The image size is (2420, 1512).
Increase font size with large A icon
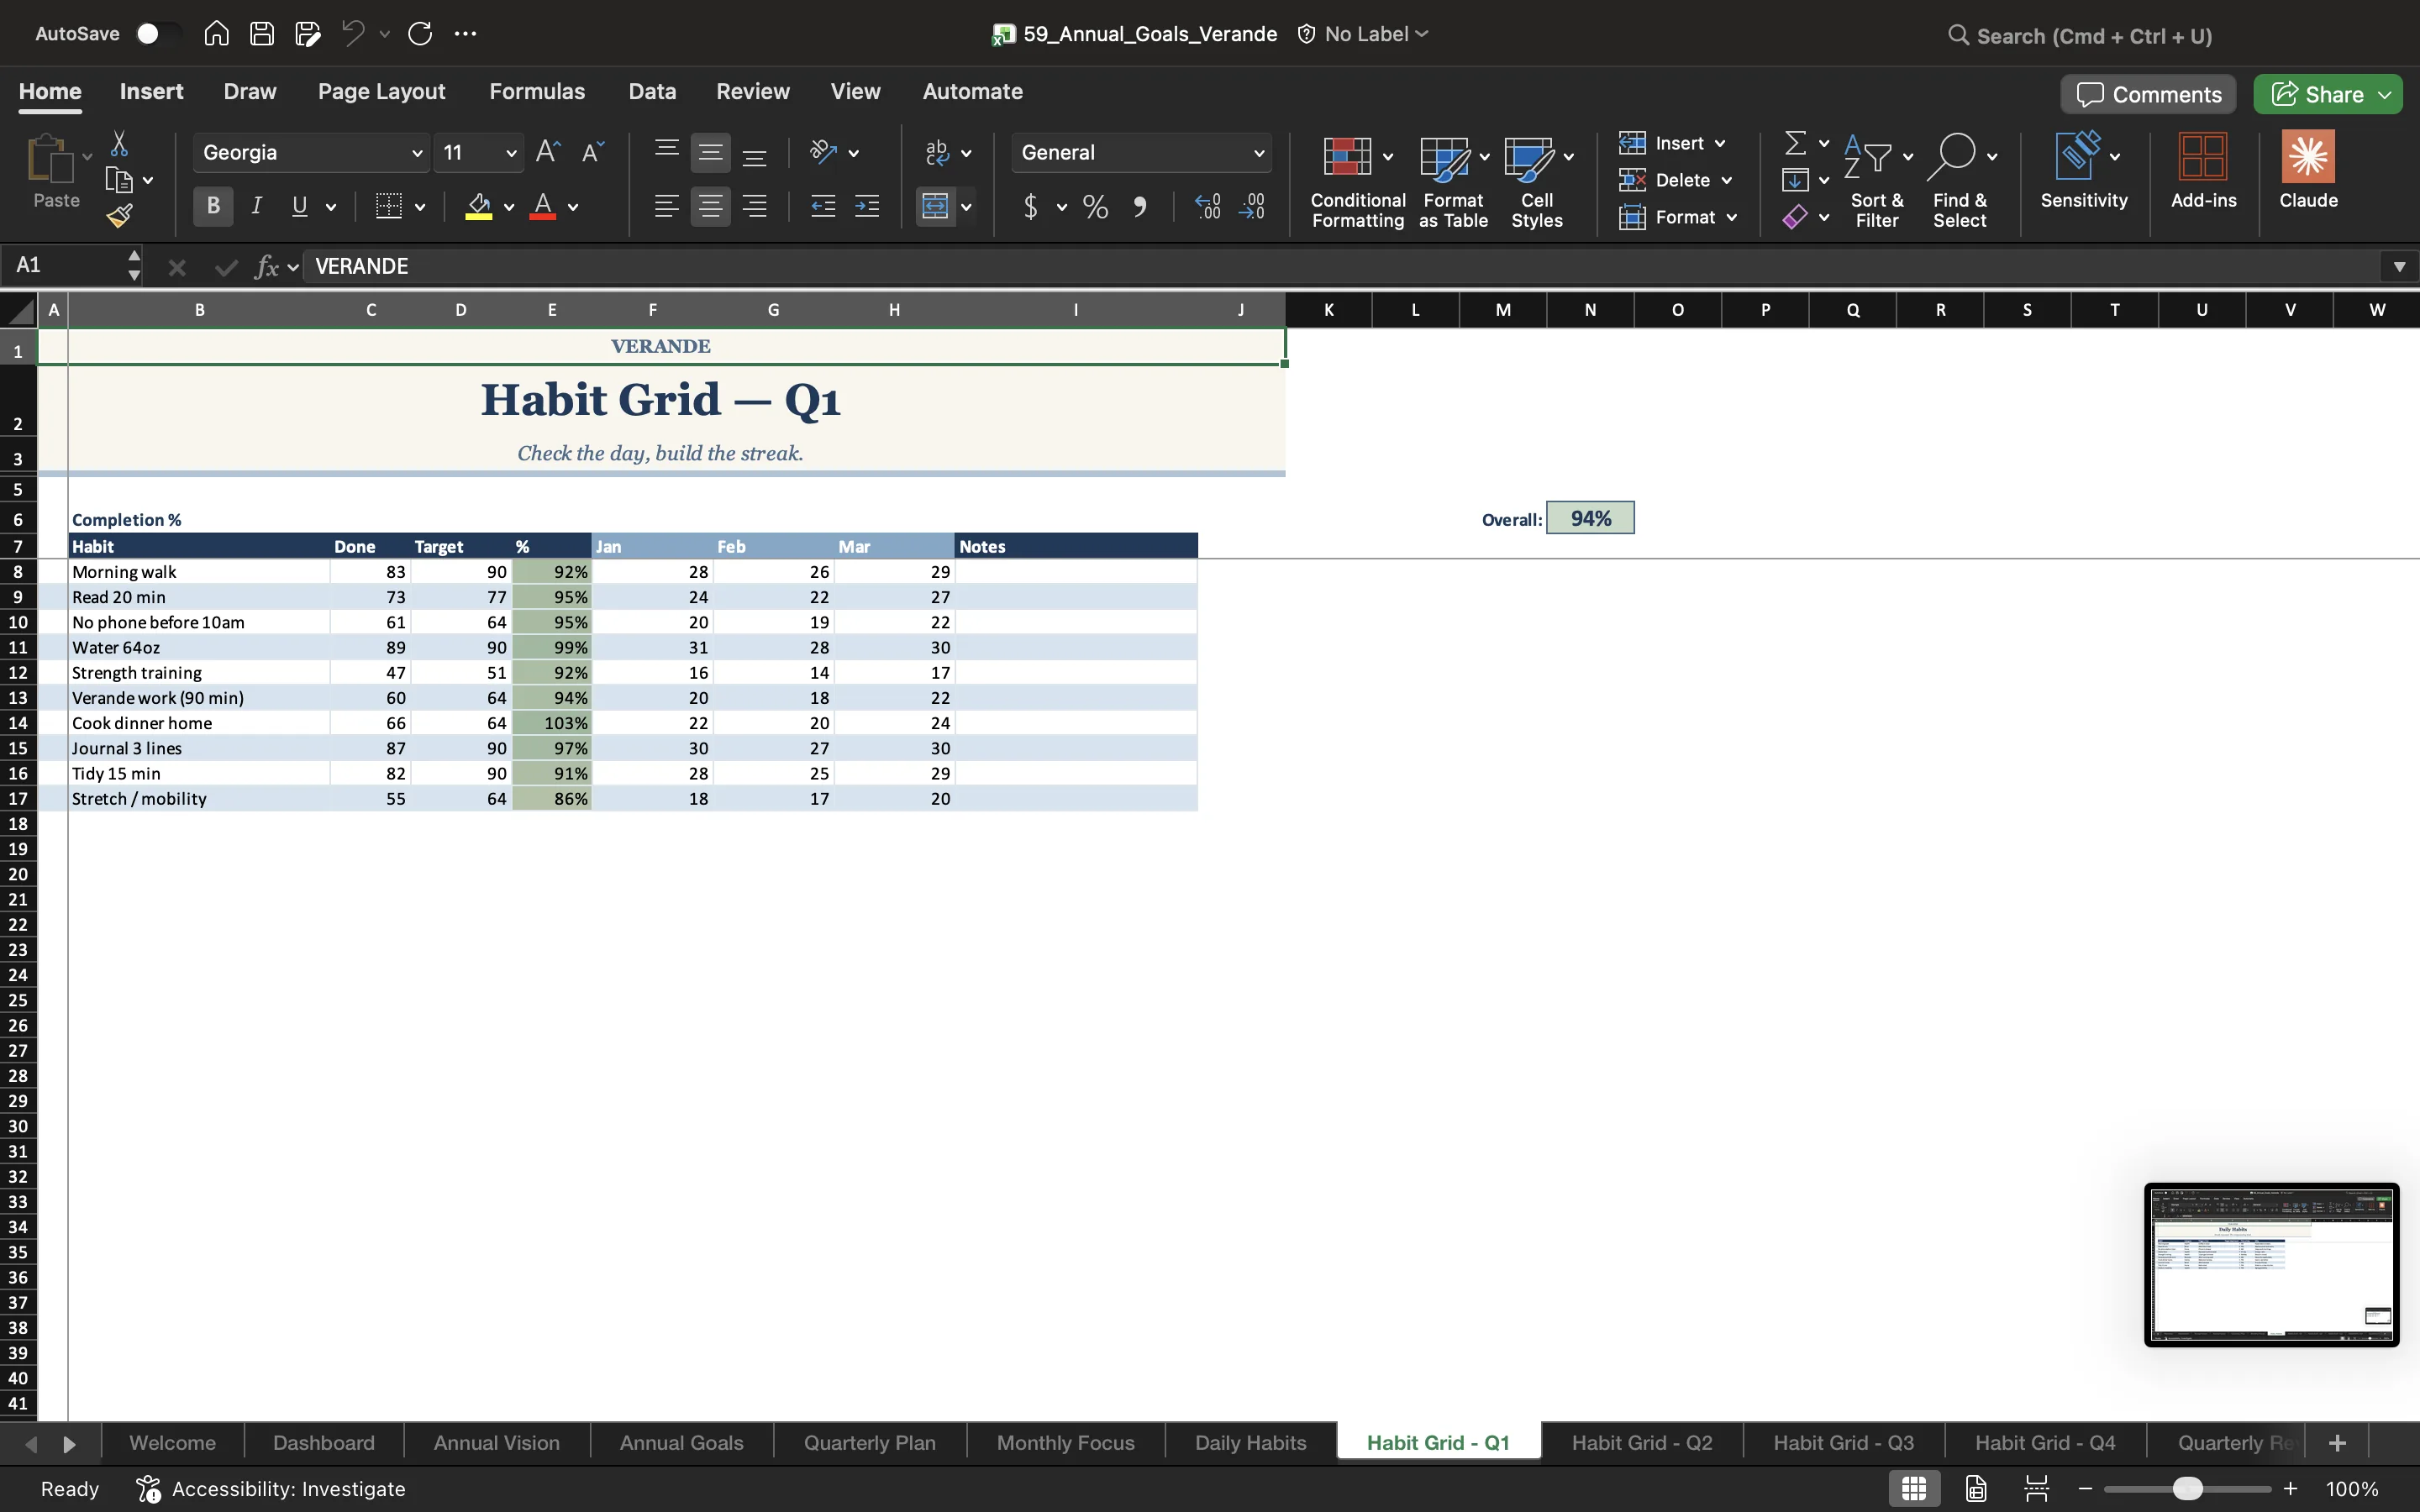click(548, 152)
